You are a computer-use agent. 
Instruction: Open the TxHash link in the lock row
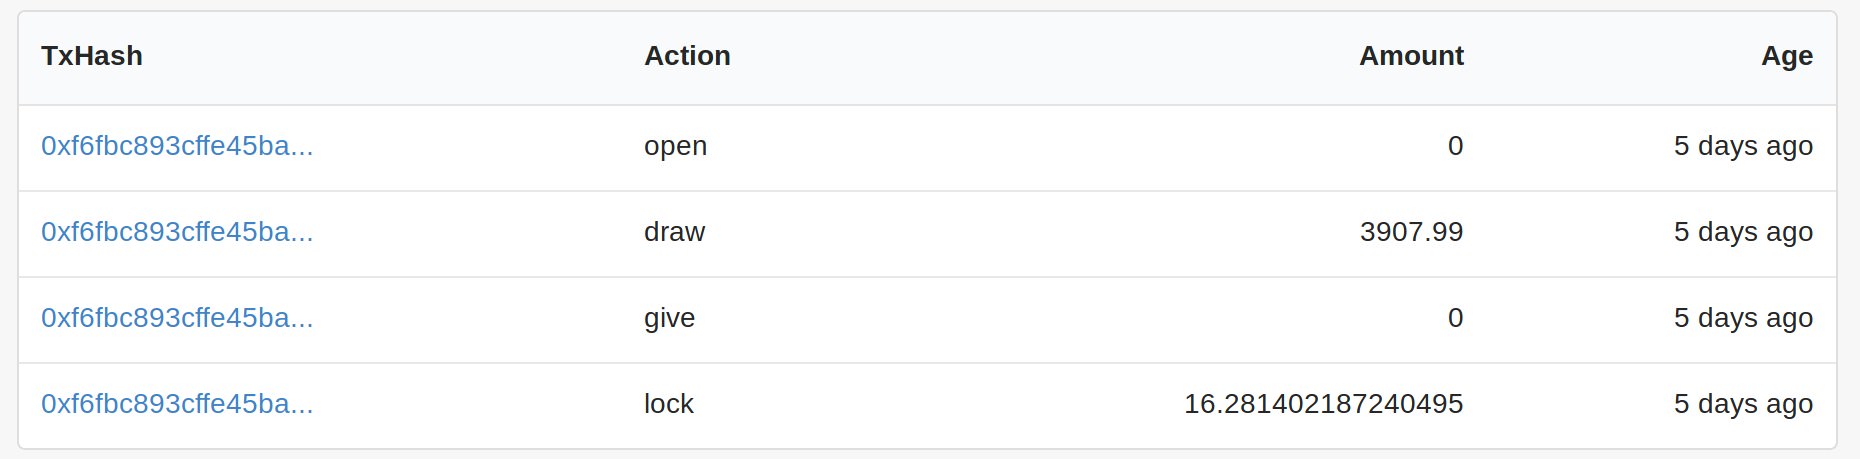click(x=177, y=404)
